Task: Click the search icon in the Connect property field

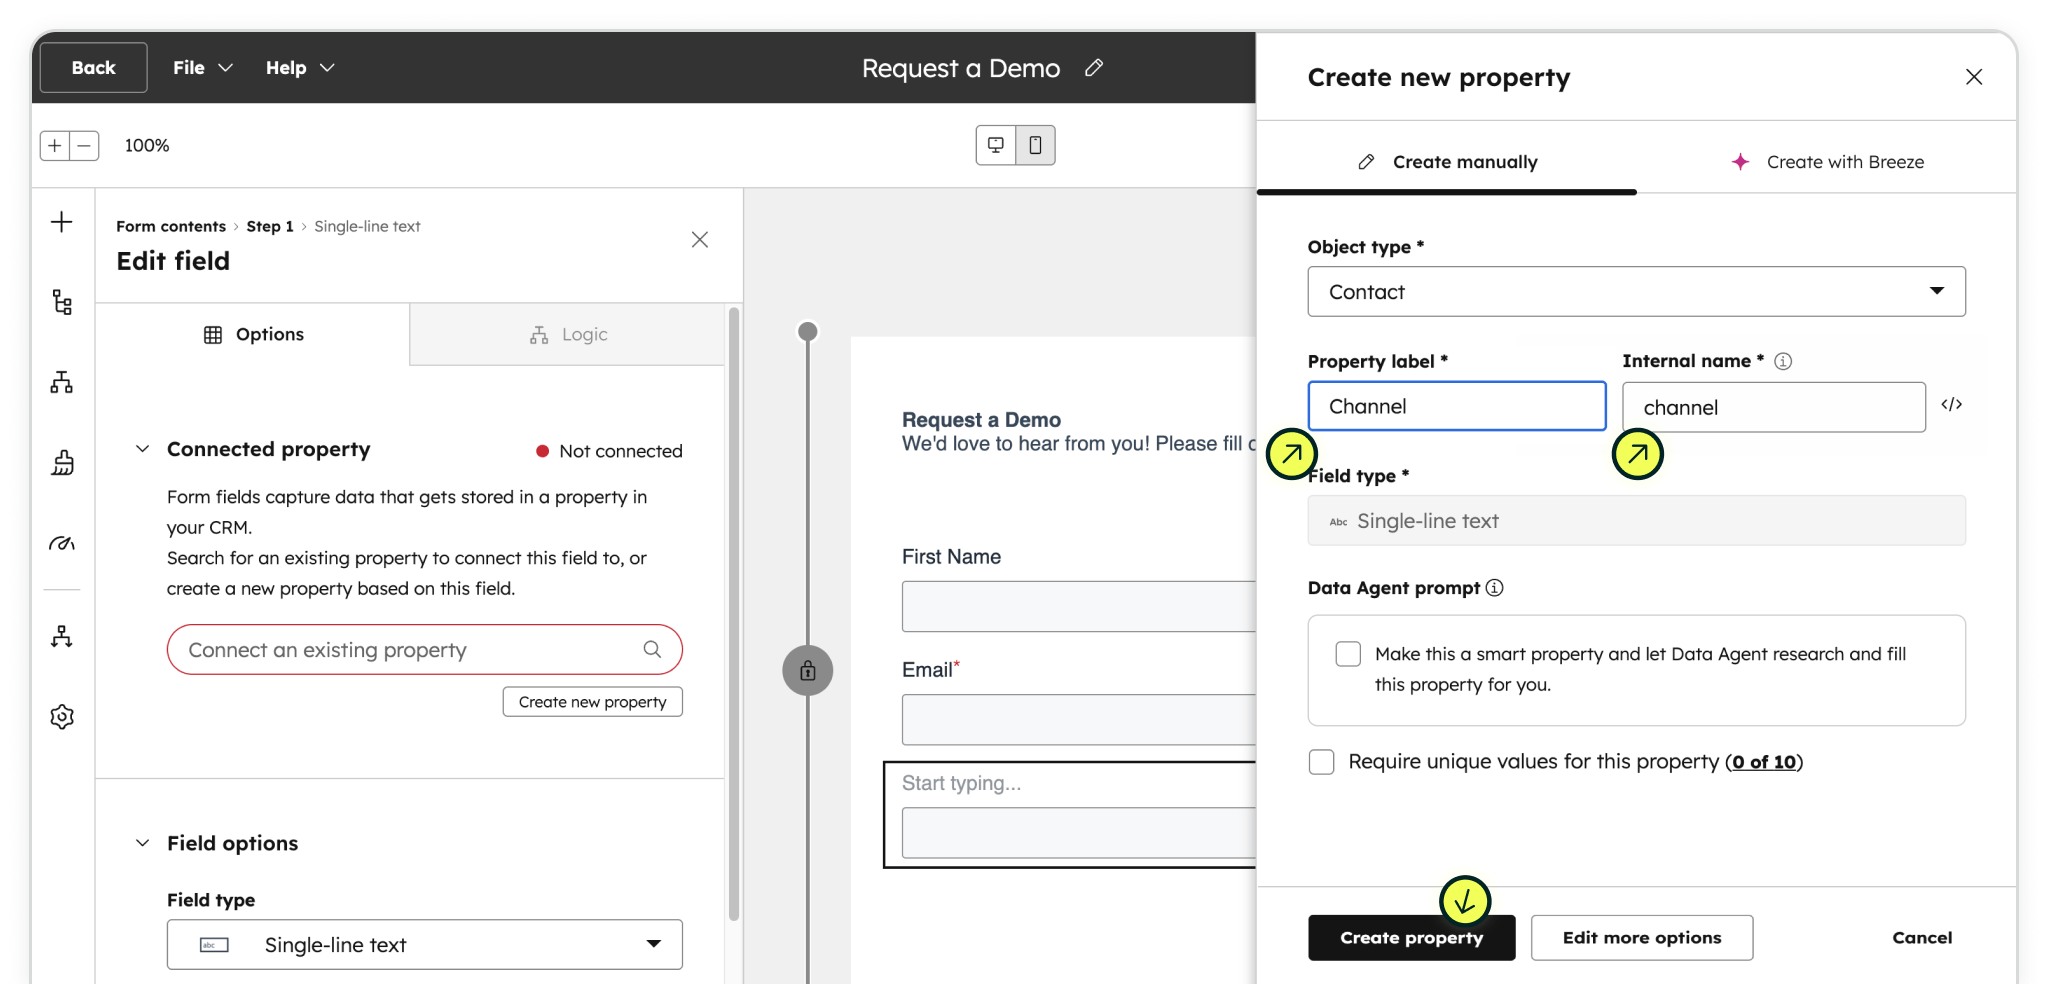Action: point(652,649)
